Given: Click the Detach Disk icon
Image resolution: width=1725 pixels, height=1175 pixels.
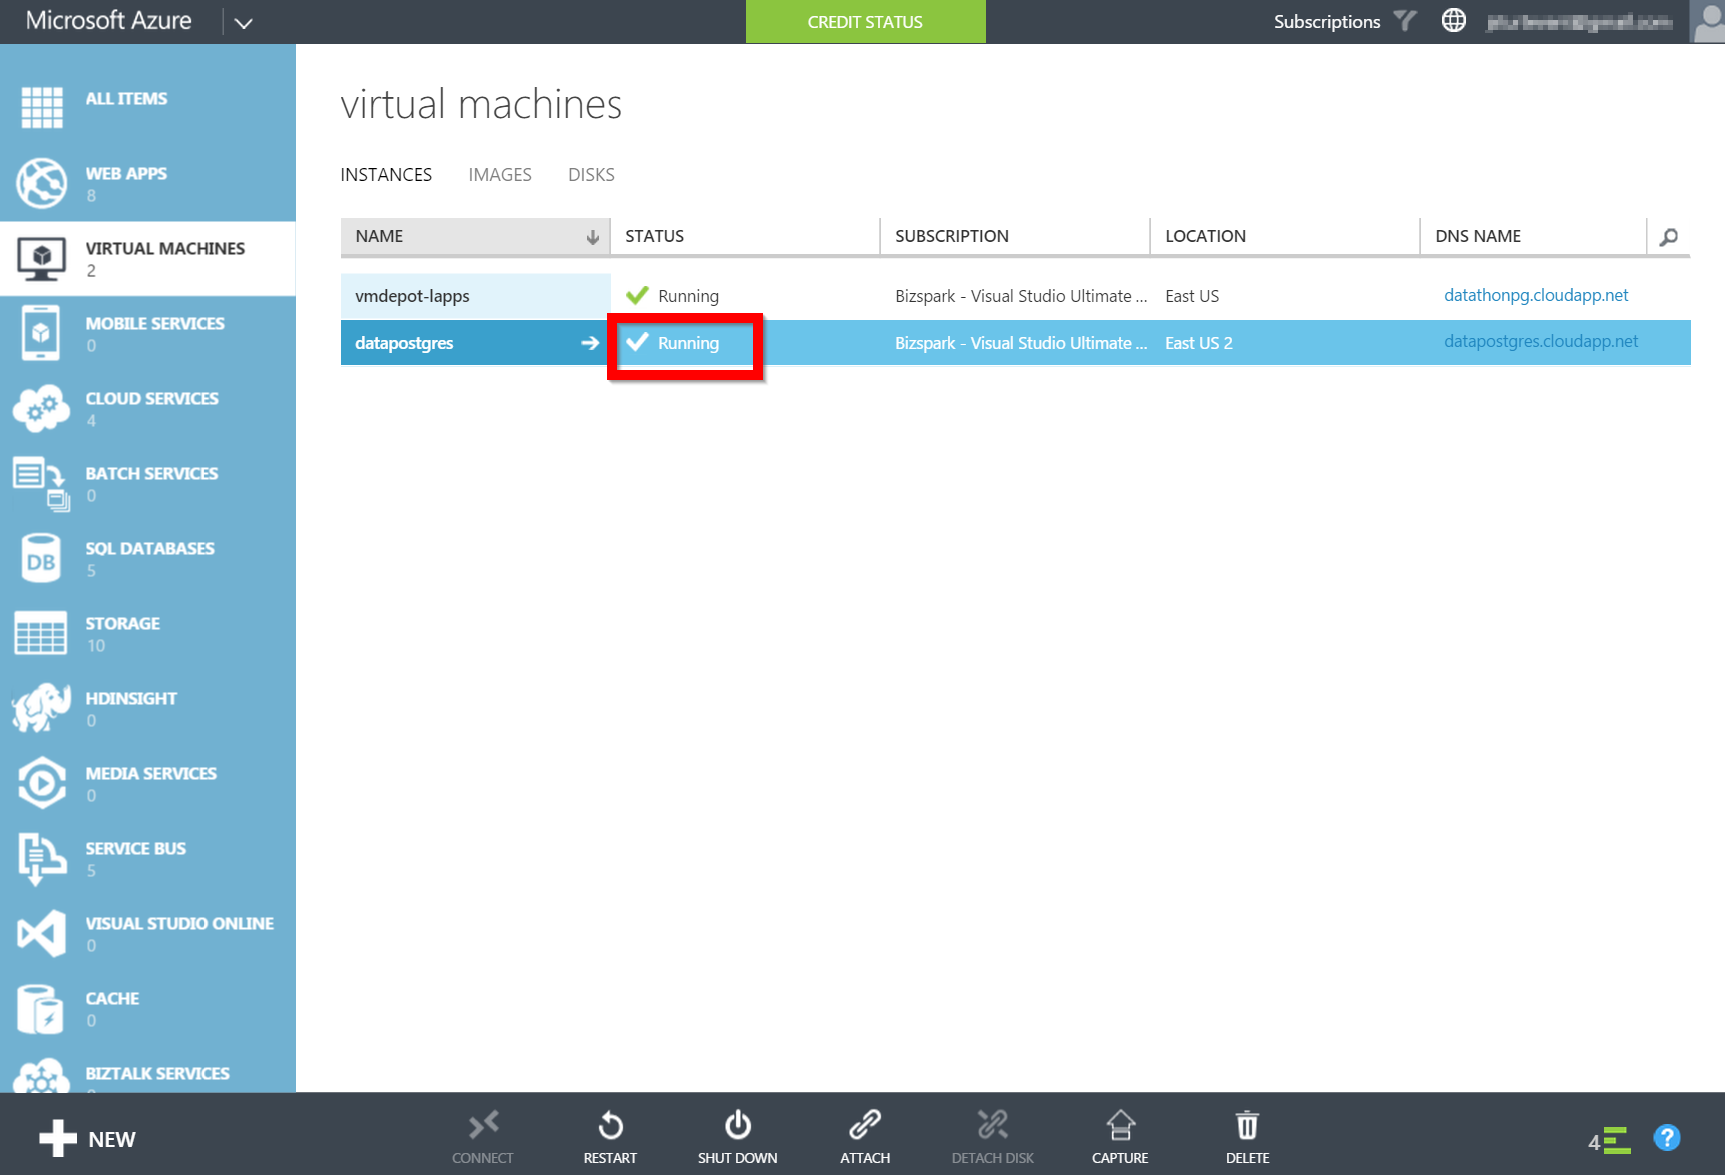Looking at the screenshot, I should tap(993, 1126).
